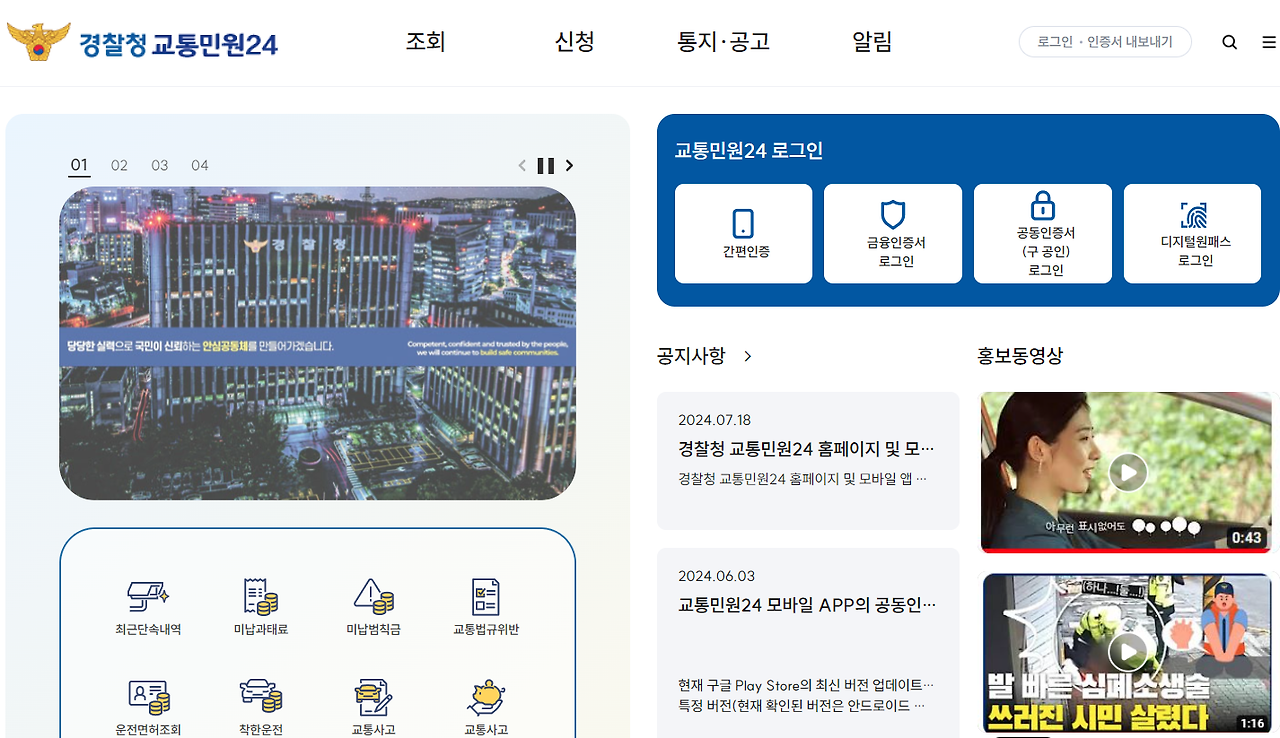Open the 운전면허조회 license card icon
The height and width of the screenshot is (738, 1280).
148,697
